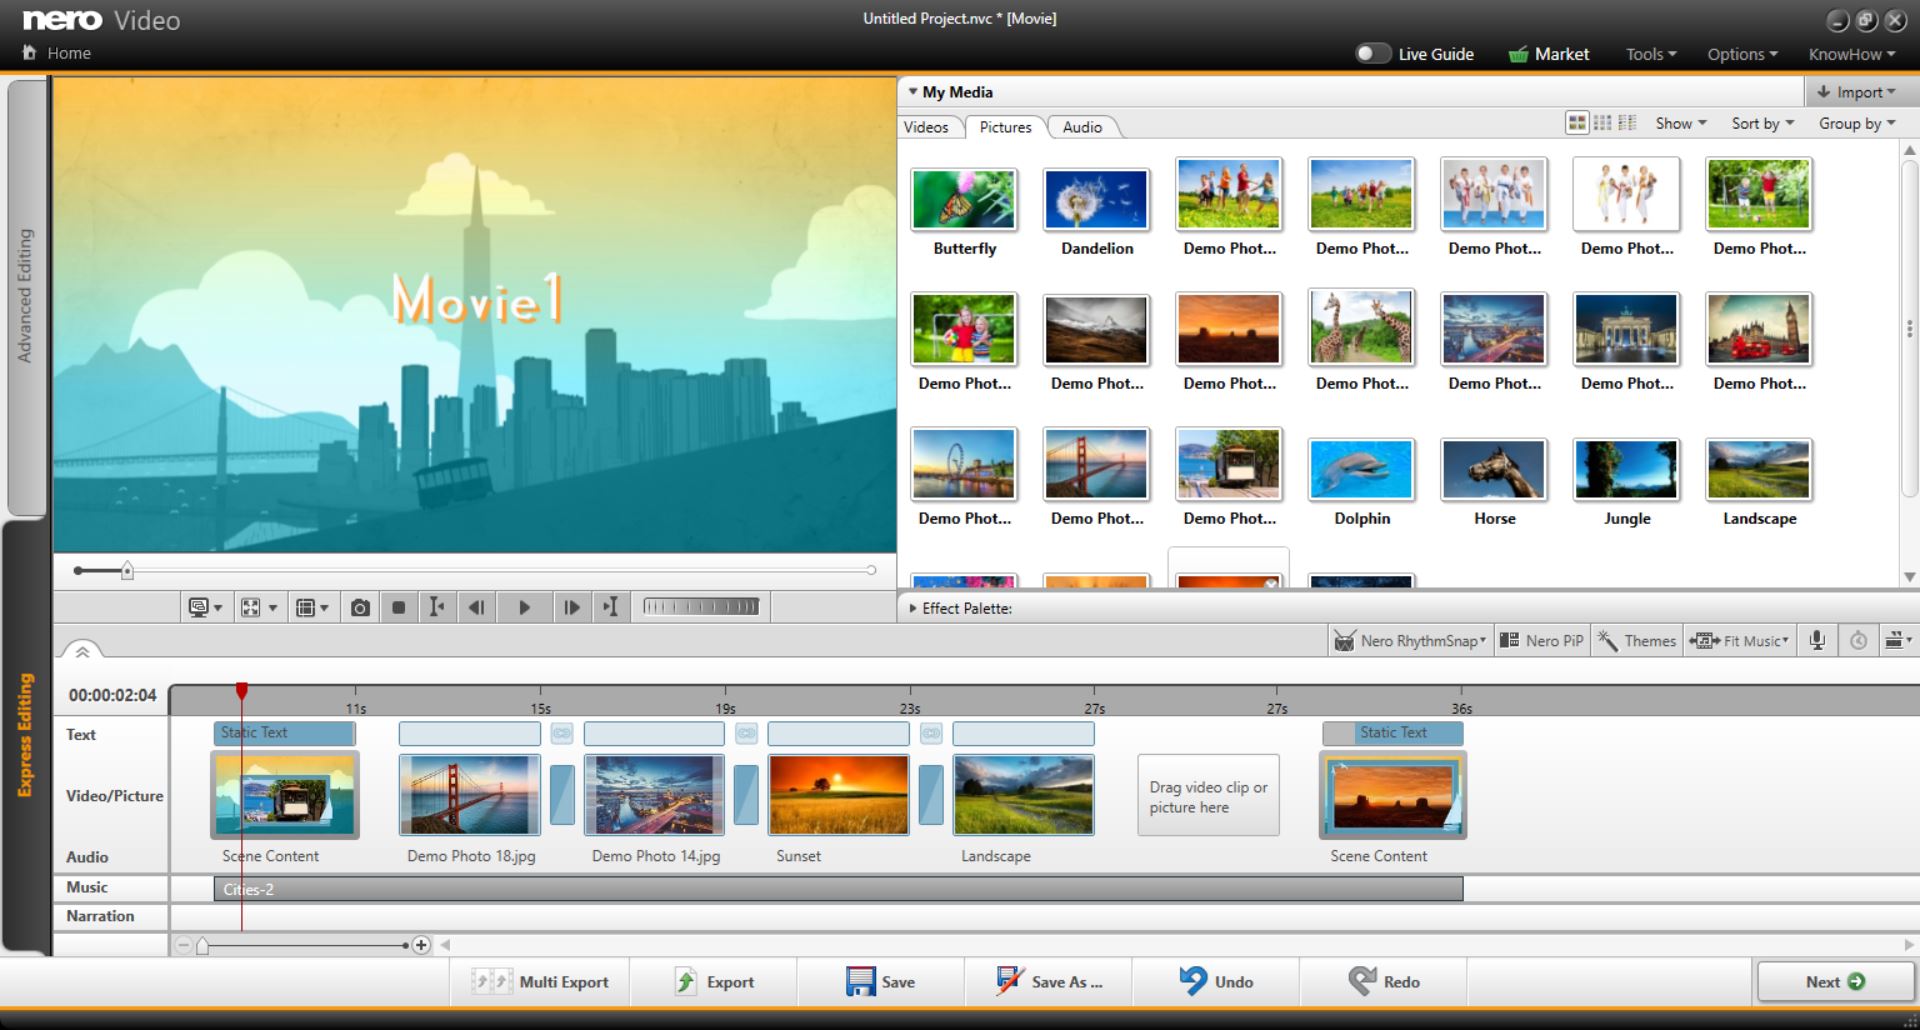
Task: Switch to the Audio tab
Action: [x=1082, y=127]
